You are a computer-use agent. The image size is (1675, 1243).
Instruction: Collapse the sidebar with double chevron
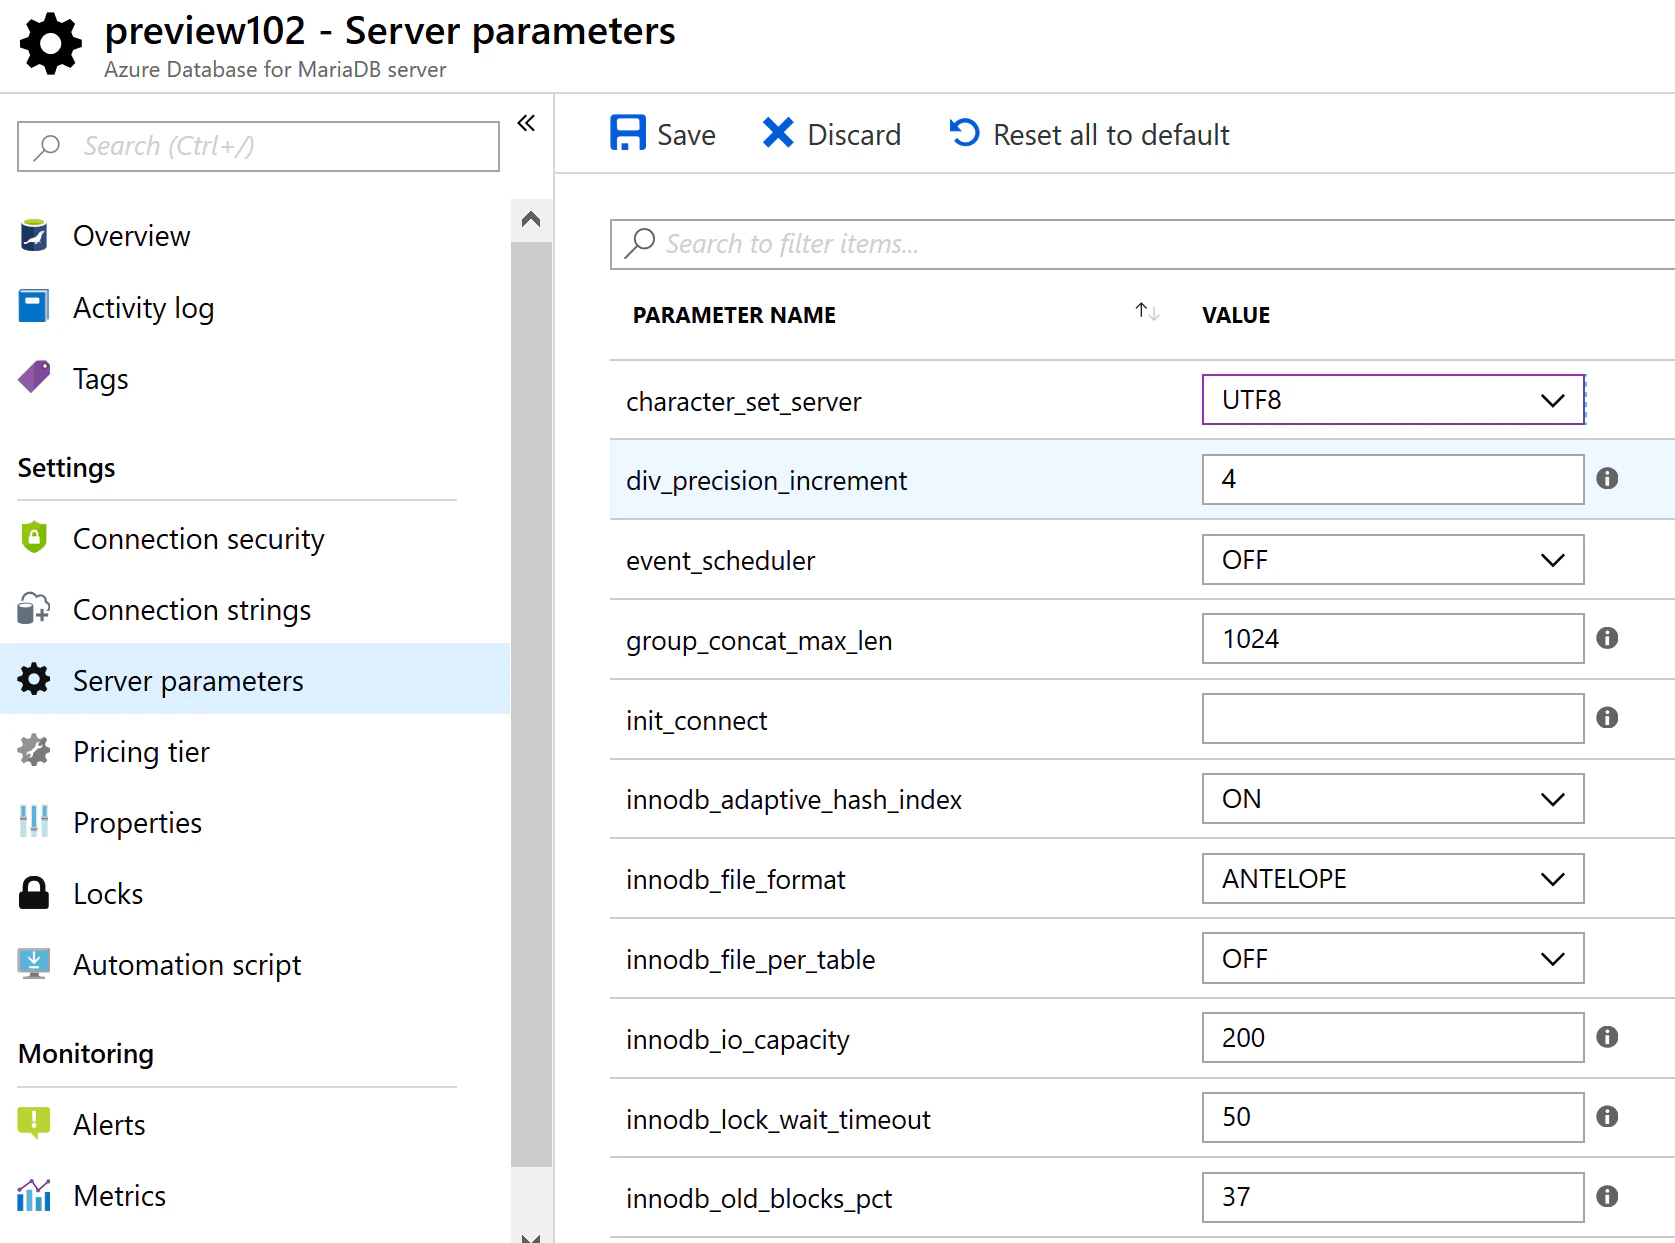pyautogui.click(x=526, y=123)
